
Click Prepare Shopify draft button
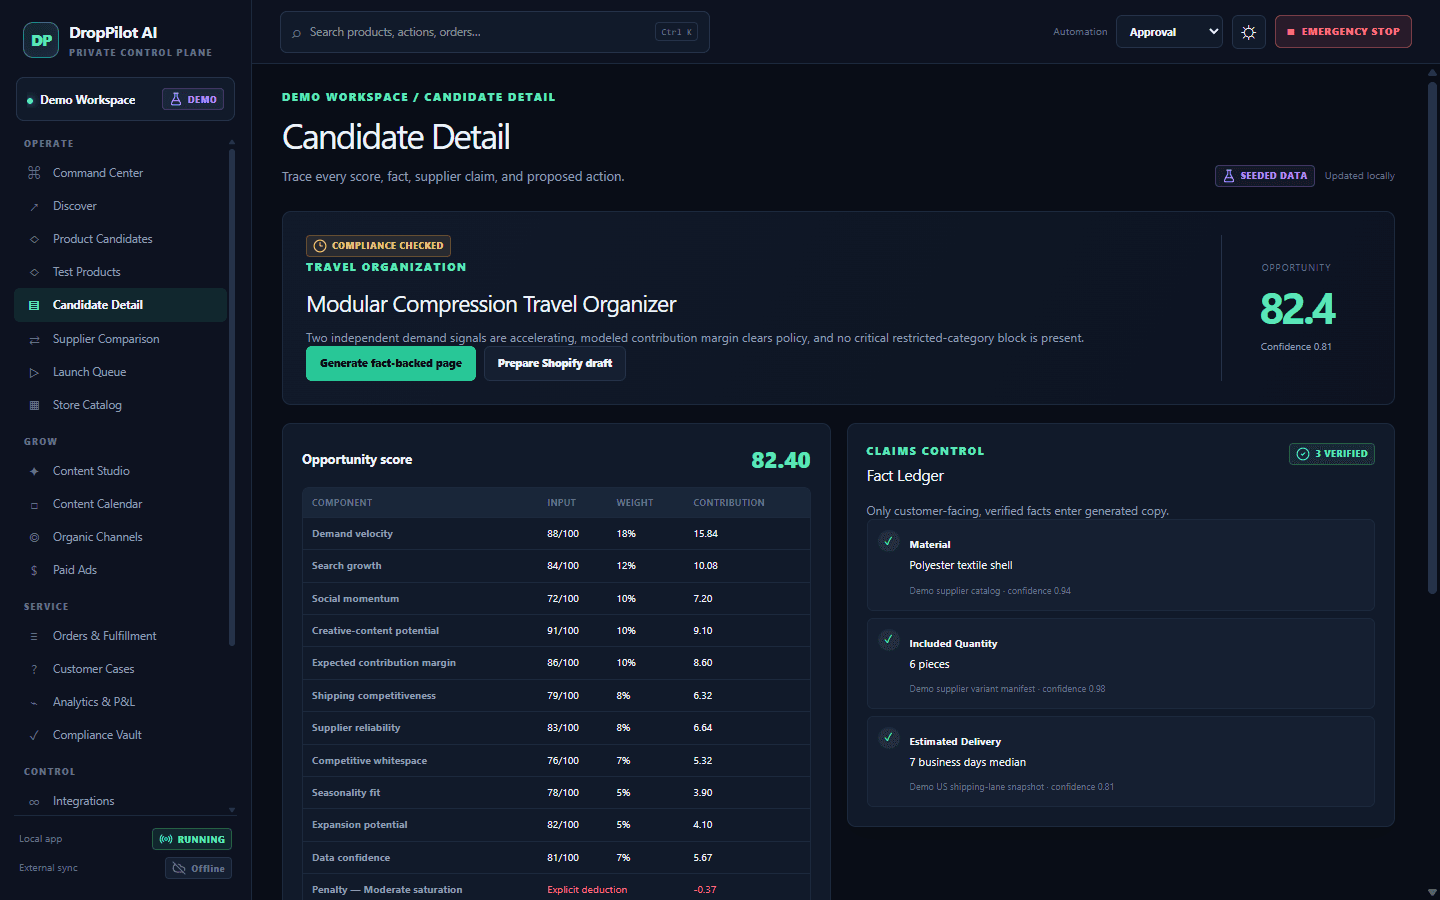click(555, 364)
